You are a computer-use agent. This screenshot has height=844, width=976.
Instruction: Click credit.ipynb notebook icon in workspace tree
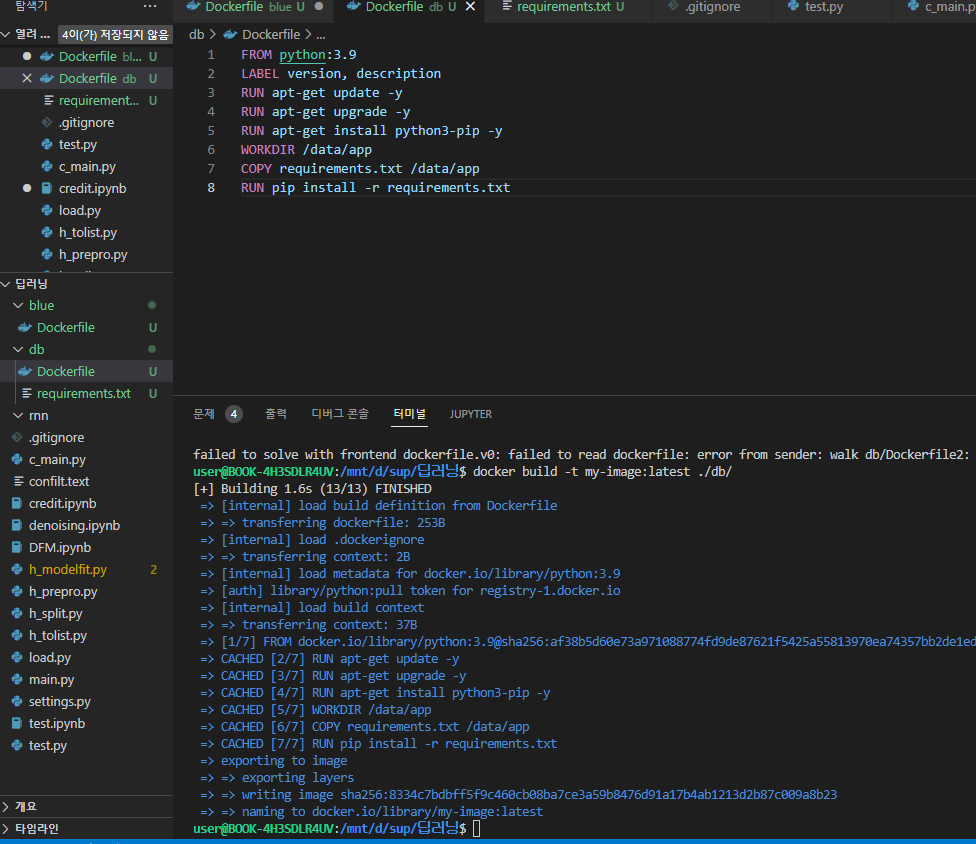coord(17,504)
